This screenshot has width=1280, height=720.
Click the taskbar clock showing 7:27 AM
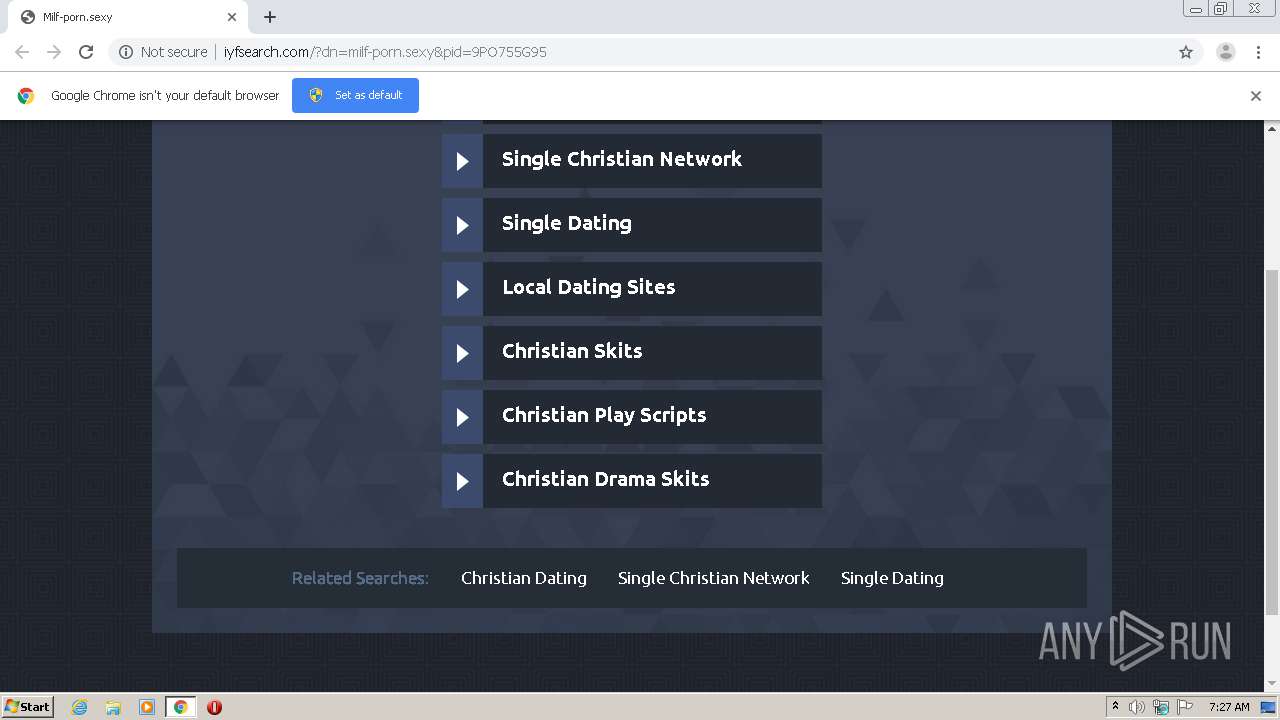[1229, 707]
